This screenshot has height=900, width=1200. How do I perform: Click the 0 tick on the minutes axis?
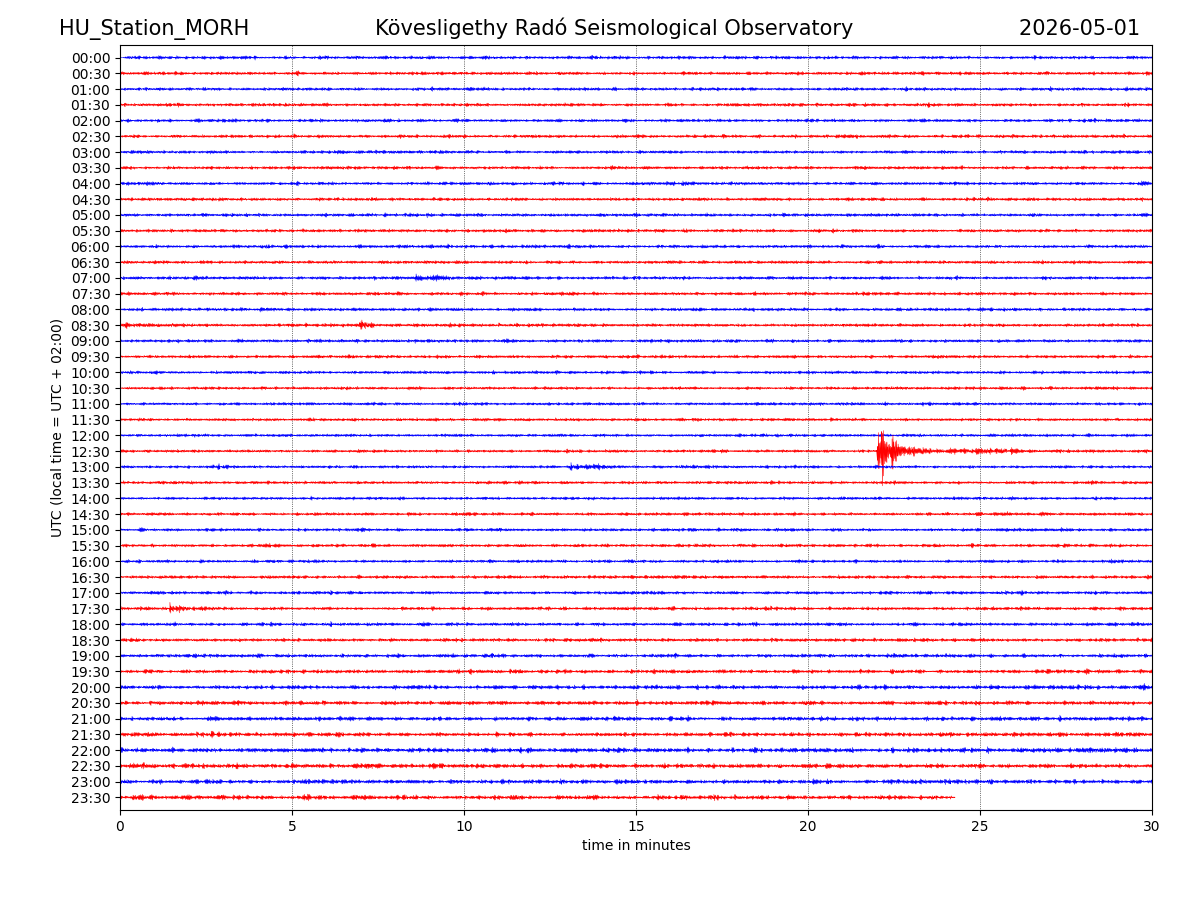point(120,826)
